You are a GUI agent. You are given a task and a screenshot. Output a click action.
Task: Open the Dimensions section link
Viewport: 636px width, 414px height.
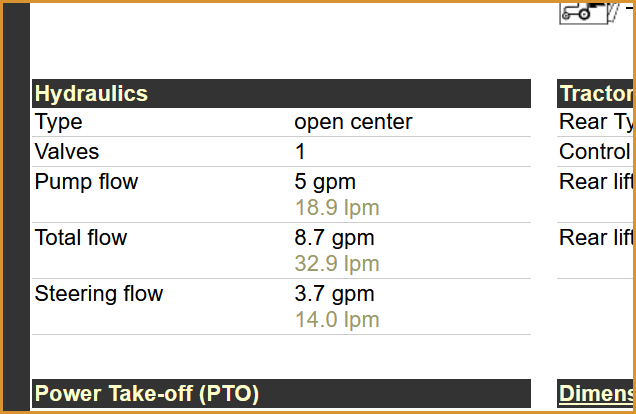[595, 393]
